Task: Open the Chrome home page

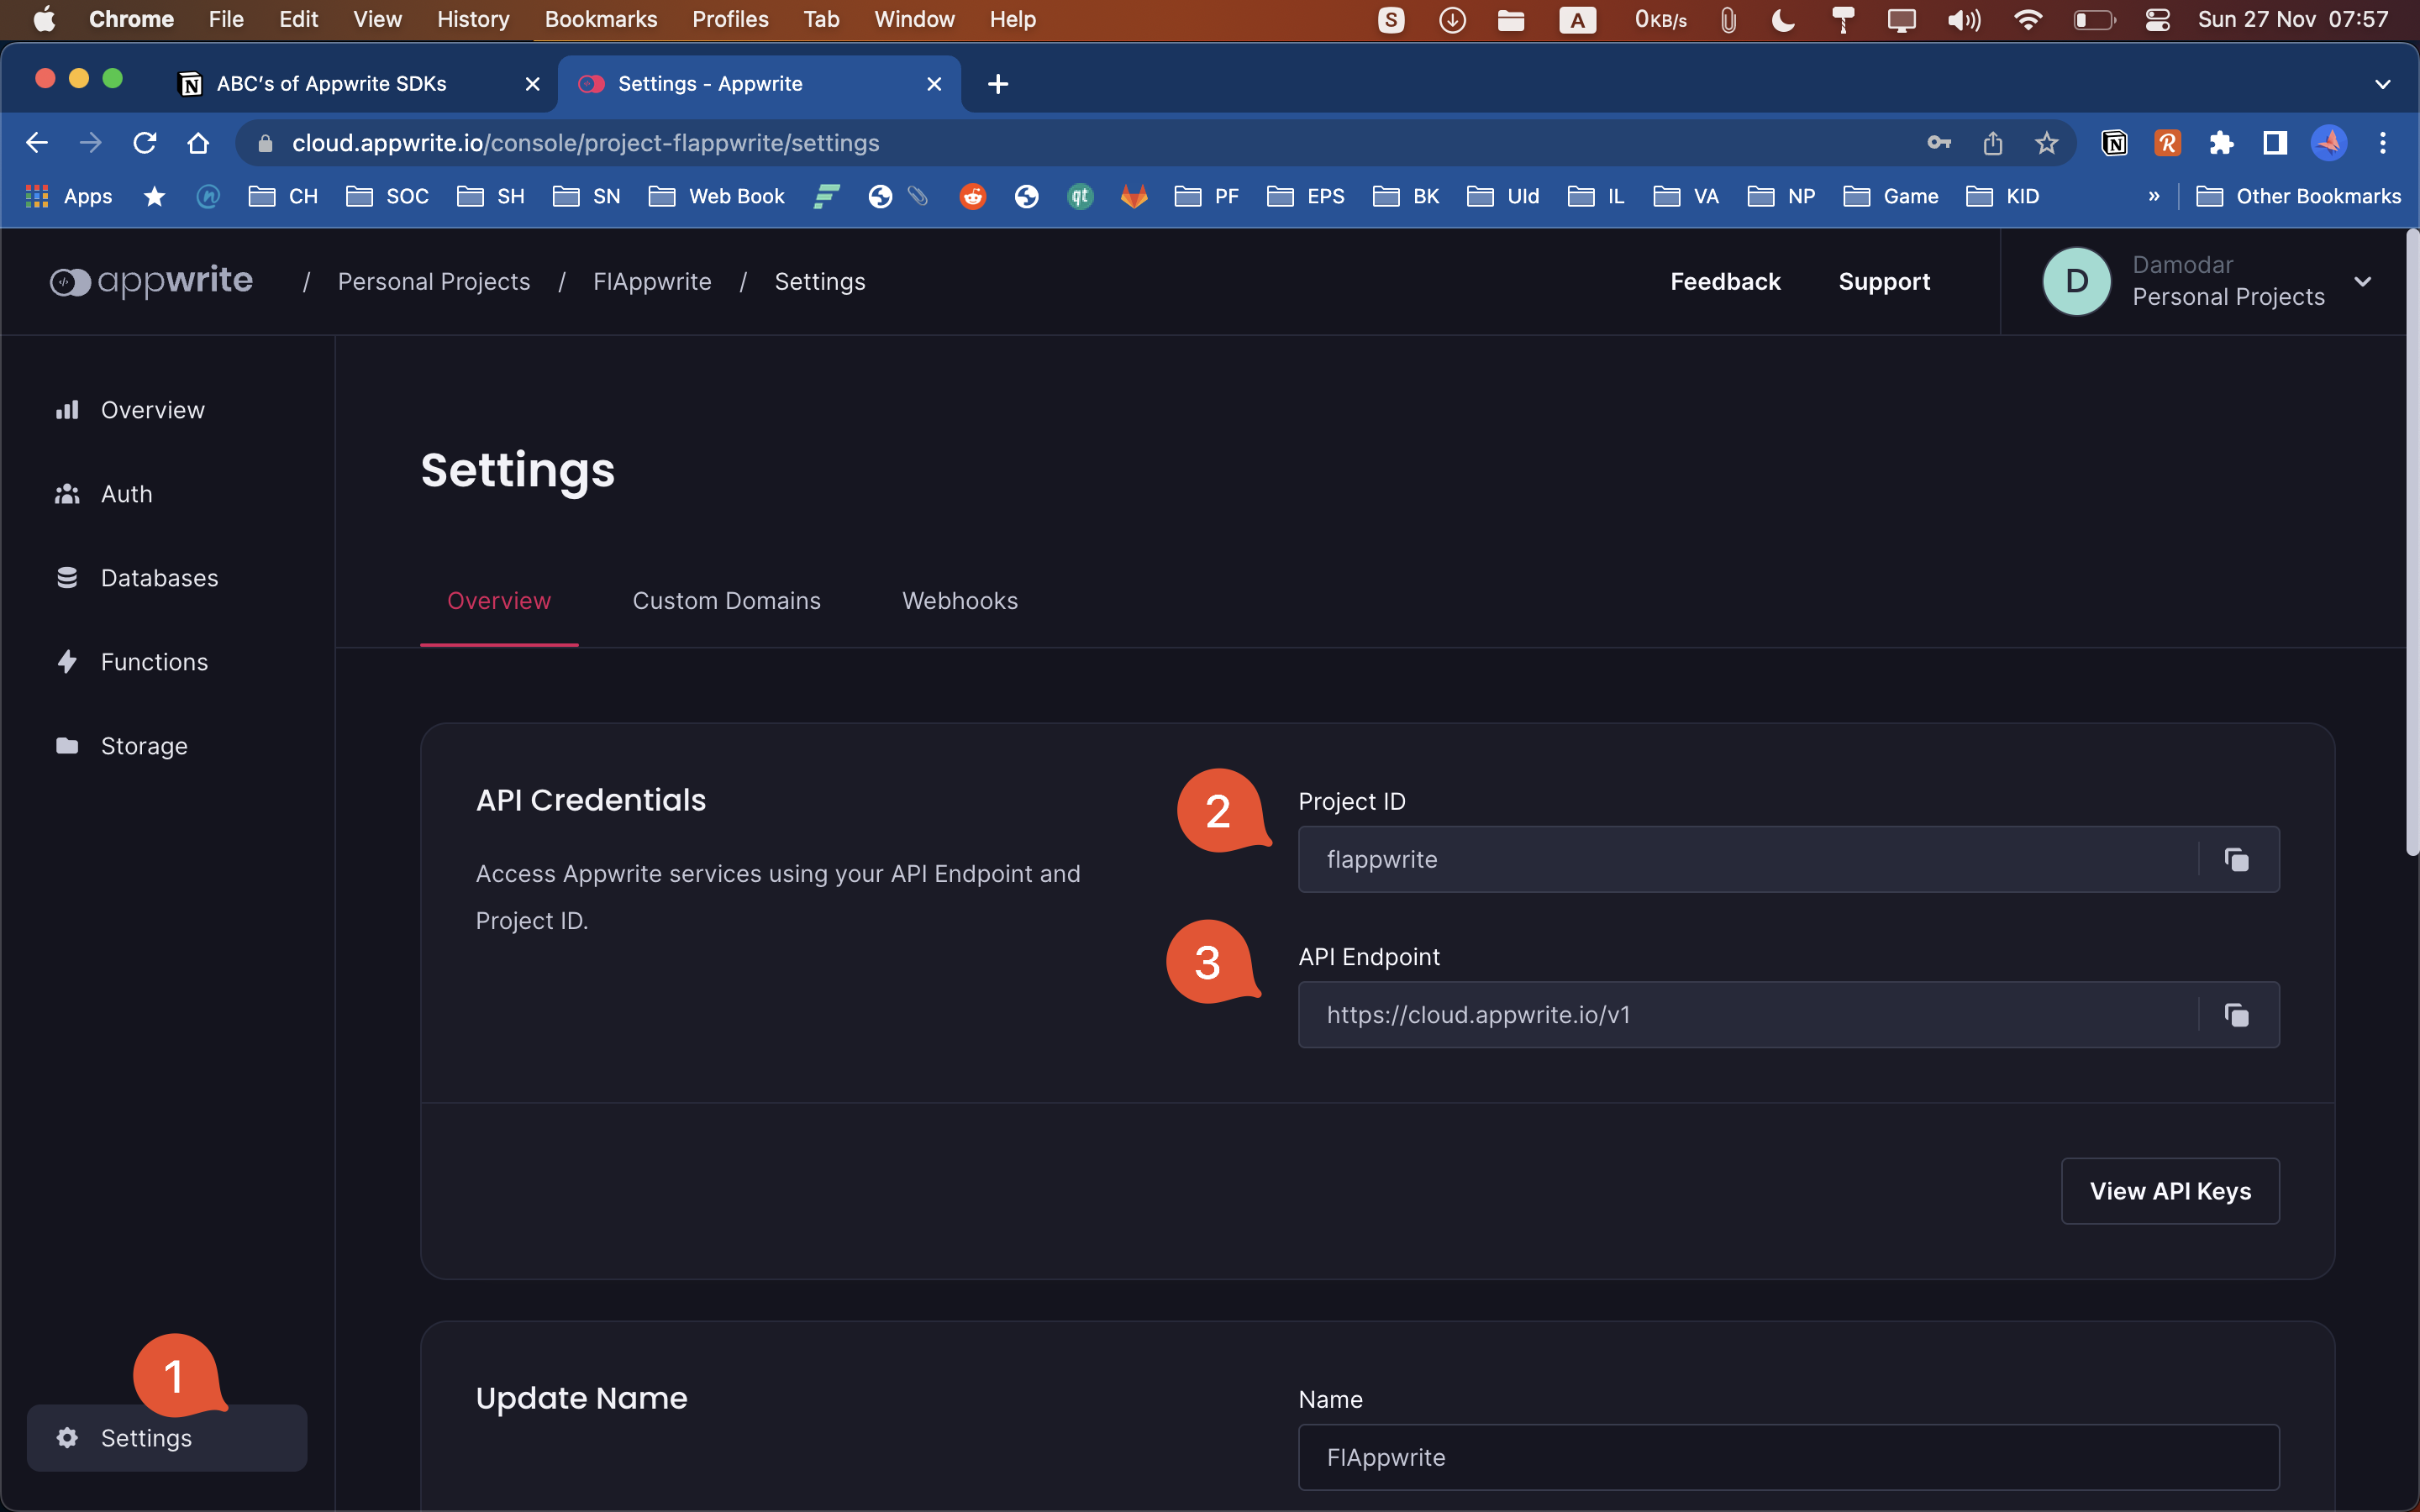Action: pos(198,143)
